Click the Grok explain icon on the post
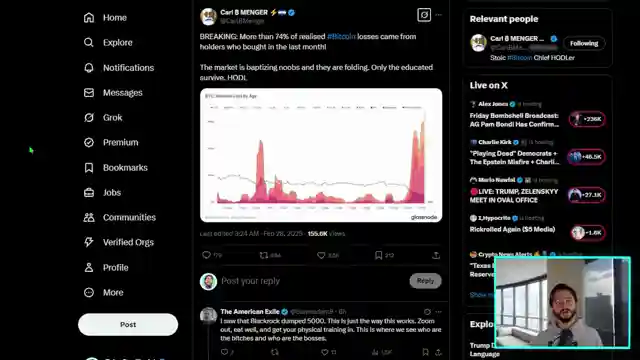Viewport: 640px width, 360px height. [x=424, y=15]
